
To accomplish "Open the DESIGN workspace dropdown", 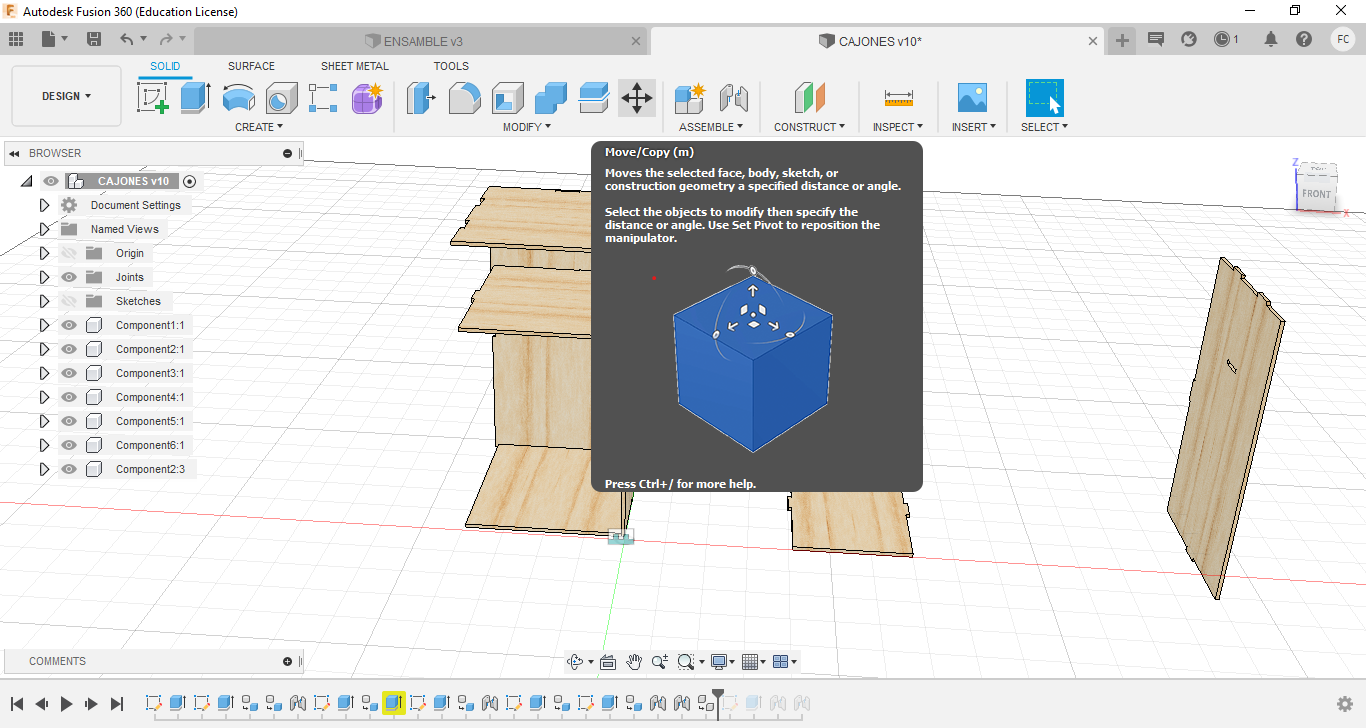I will coord(66,96).
